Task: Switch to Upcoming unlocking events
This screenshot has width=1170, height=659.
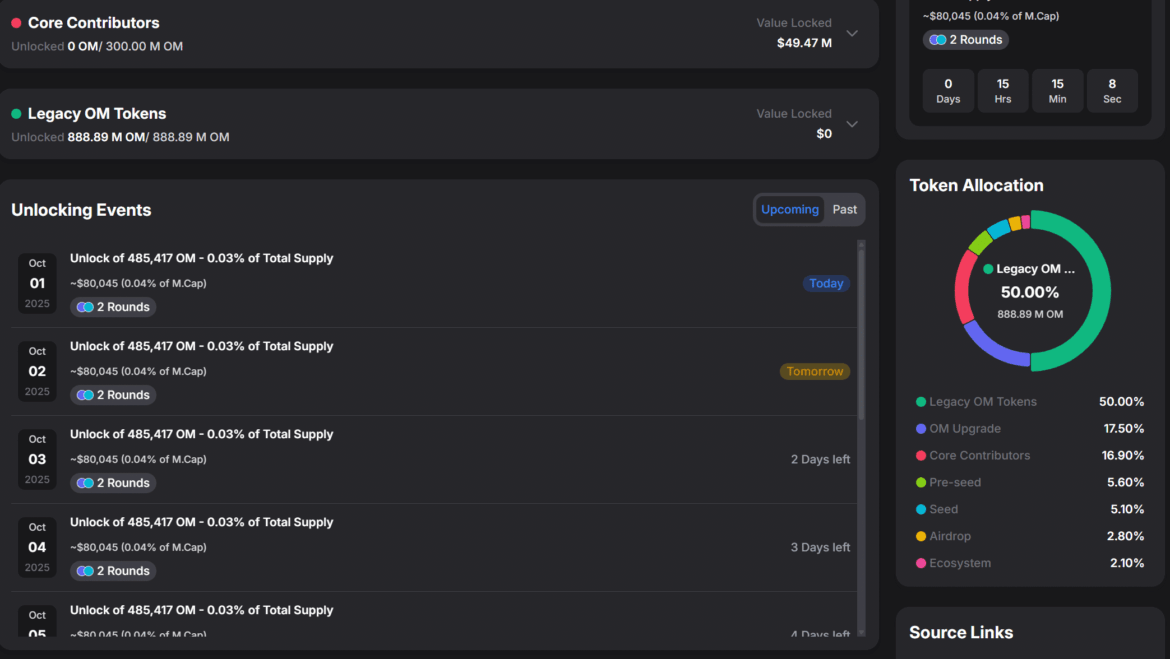Action: 789,210
